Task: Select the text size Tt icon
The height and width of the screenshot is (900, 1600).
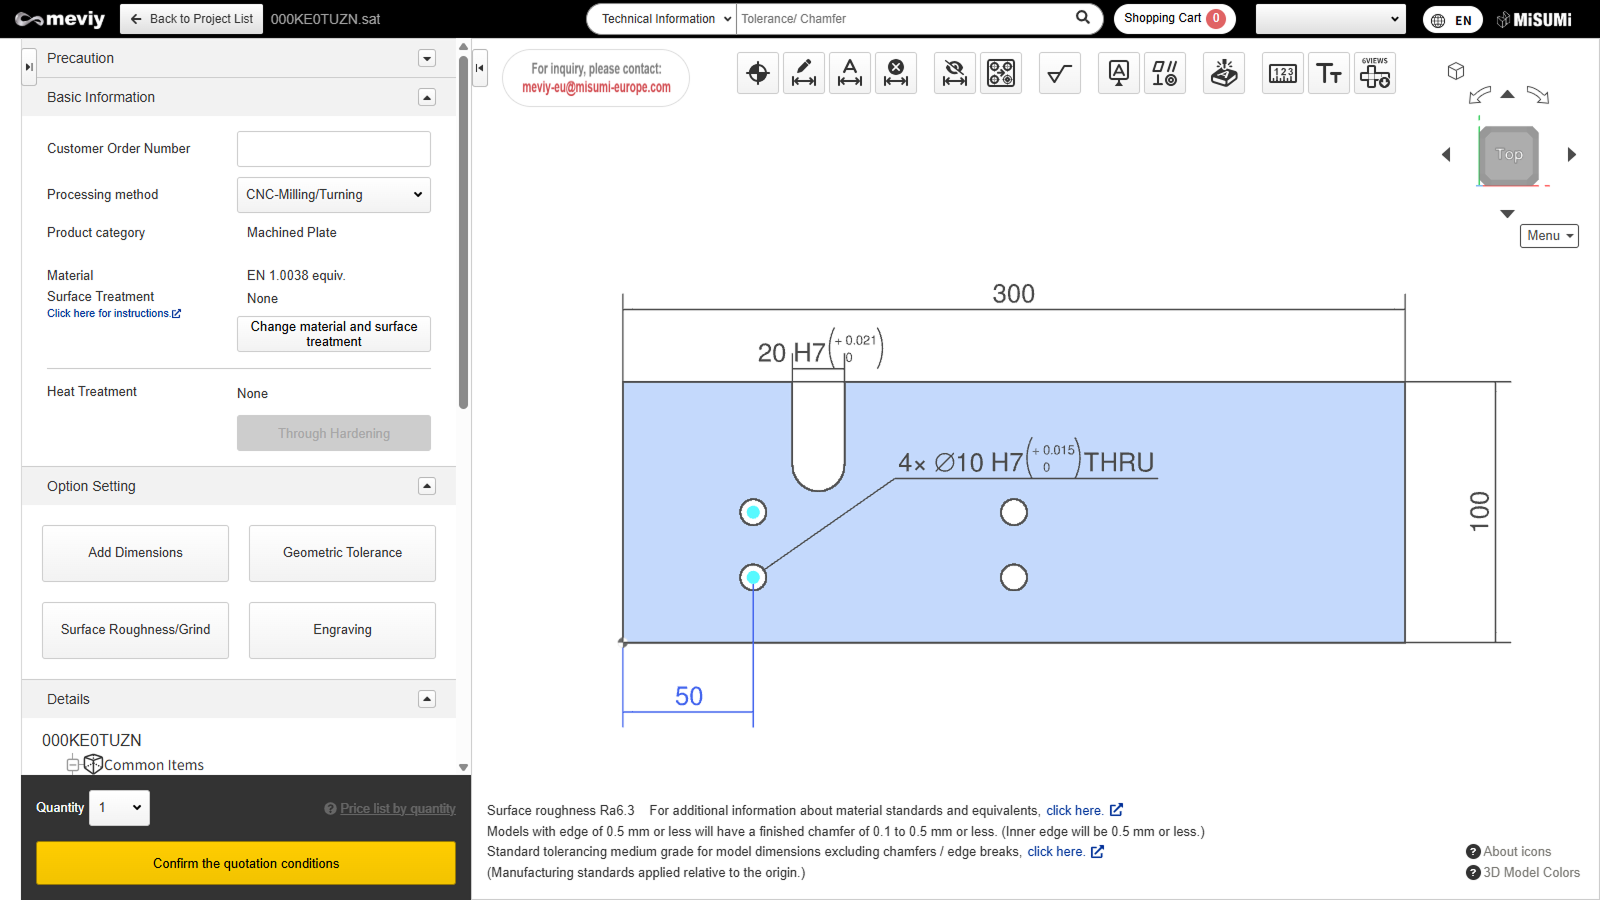Action: 1329,73
